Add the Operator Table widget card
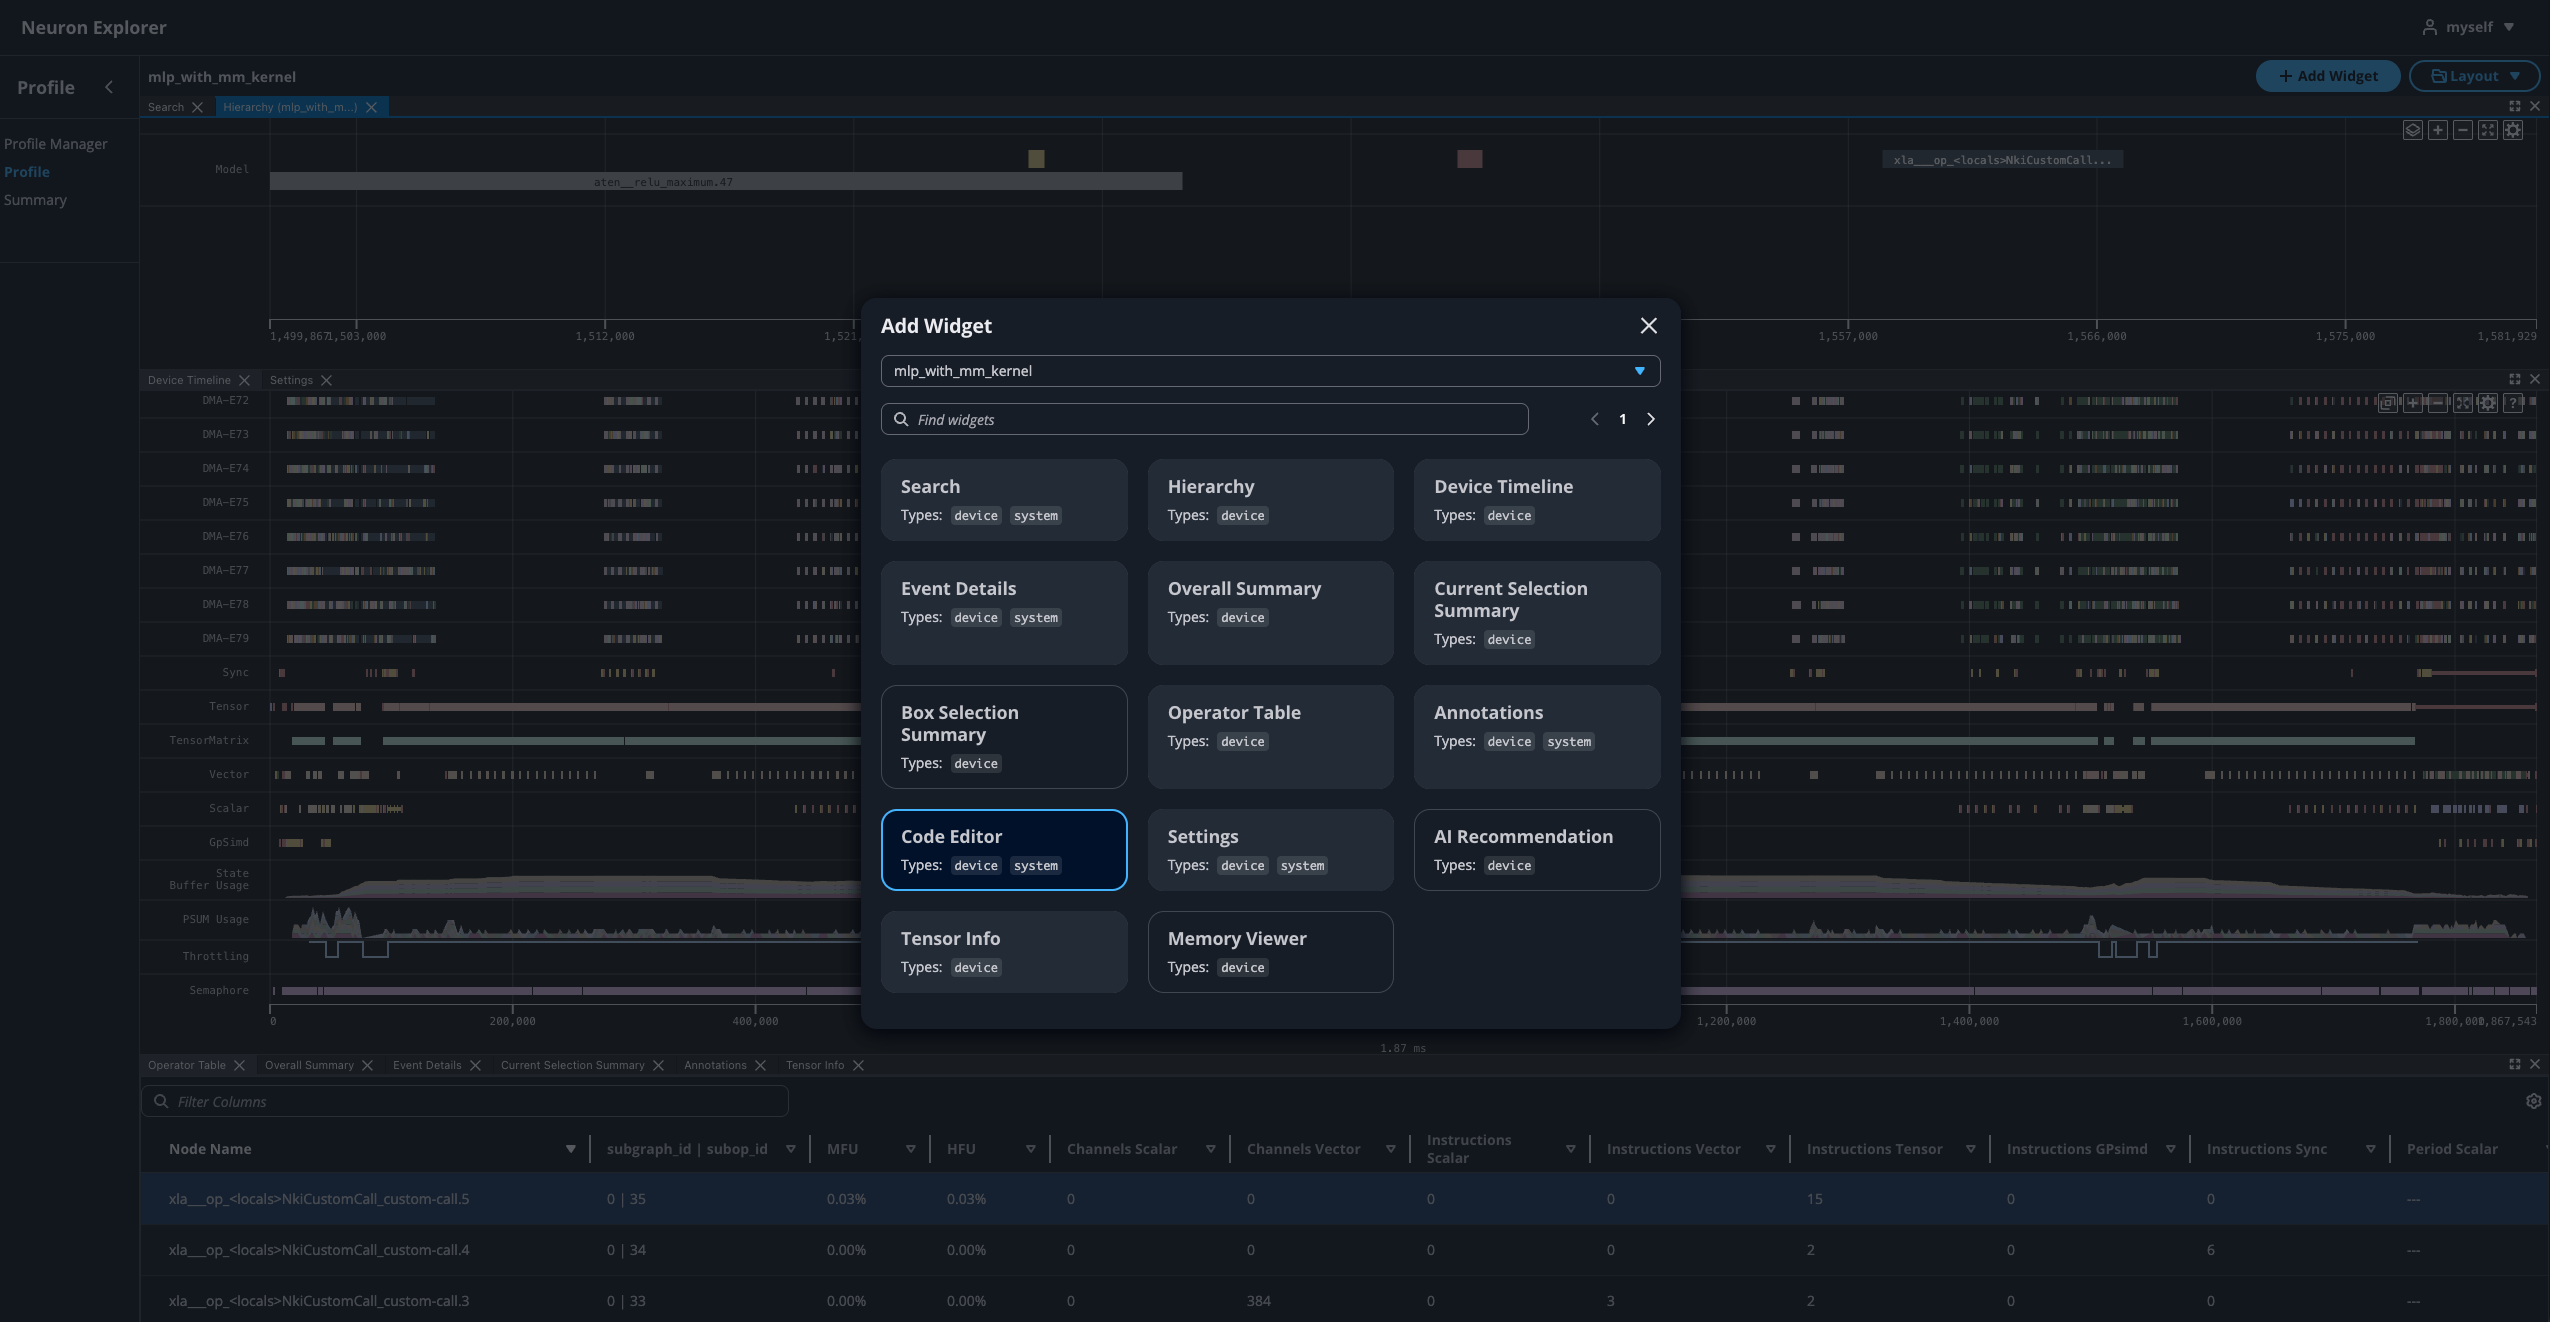This screenshot has width=2550, height=1322. pos(1270,737)
